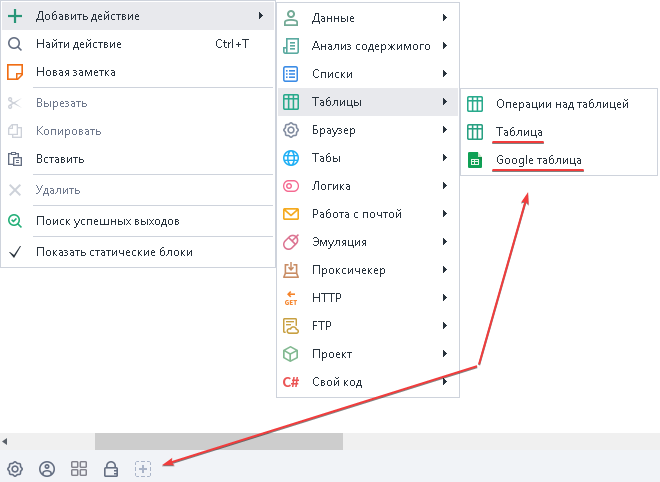Click the Google Sheets icon in submenu

tap(476, 160)
